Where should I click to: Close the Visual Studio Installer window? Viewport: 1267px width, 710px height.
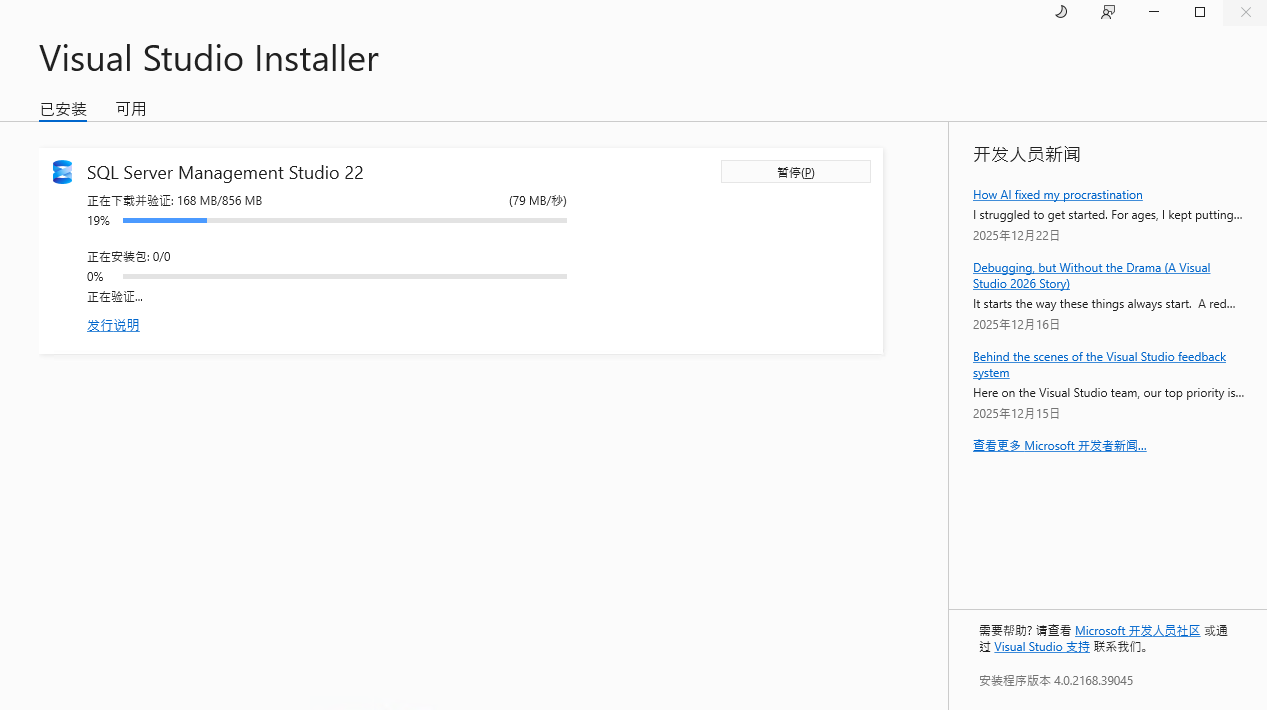[1245, 12]
